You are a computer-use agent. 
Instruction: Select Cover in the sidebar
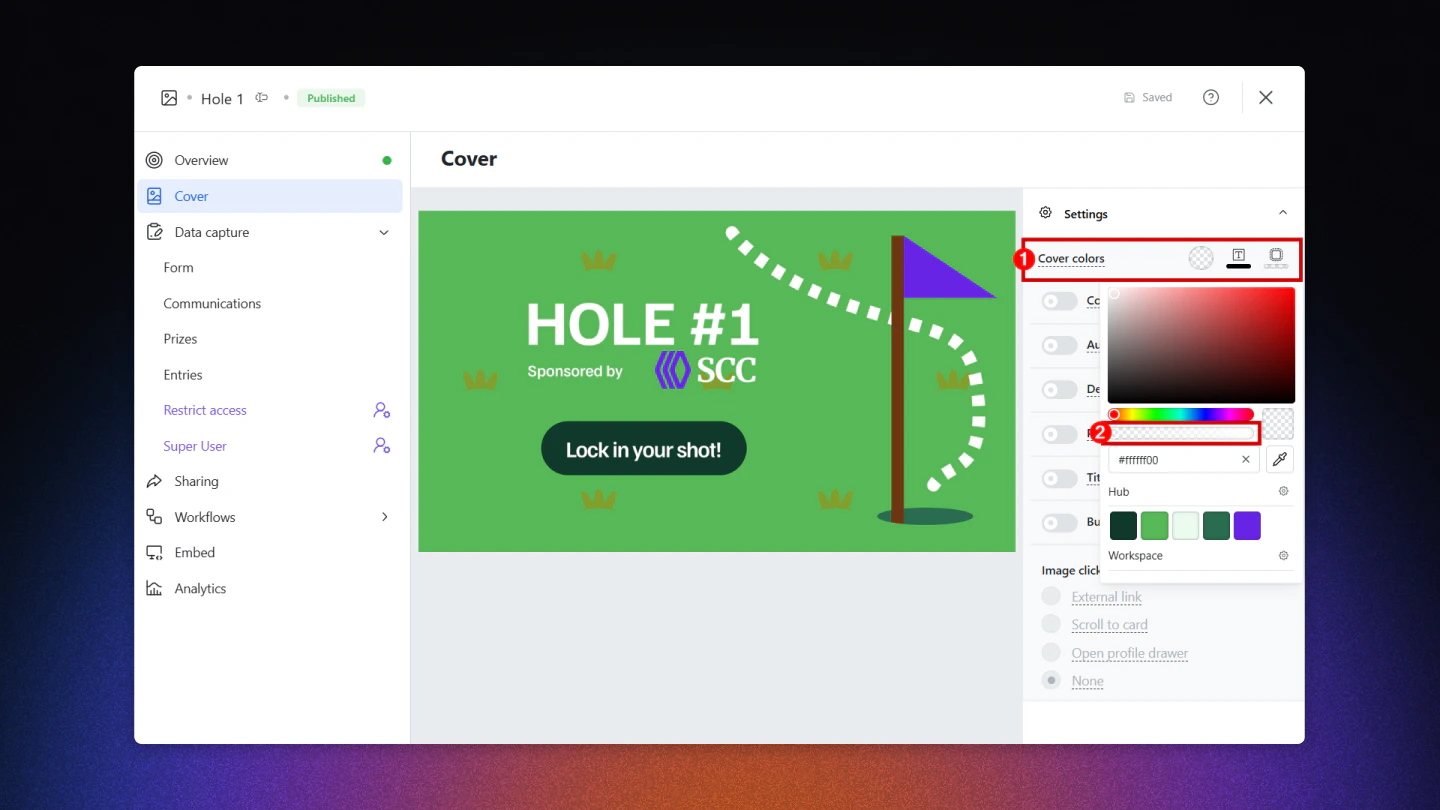click(270, 196)
